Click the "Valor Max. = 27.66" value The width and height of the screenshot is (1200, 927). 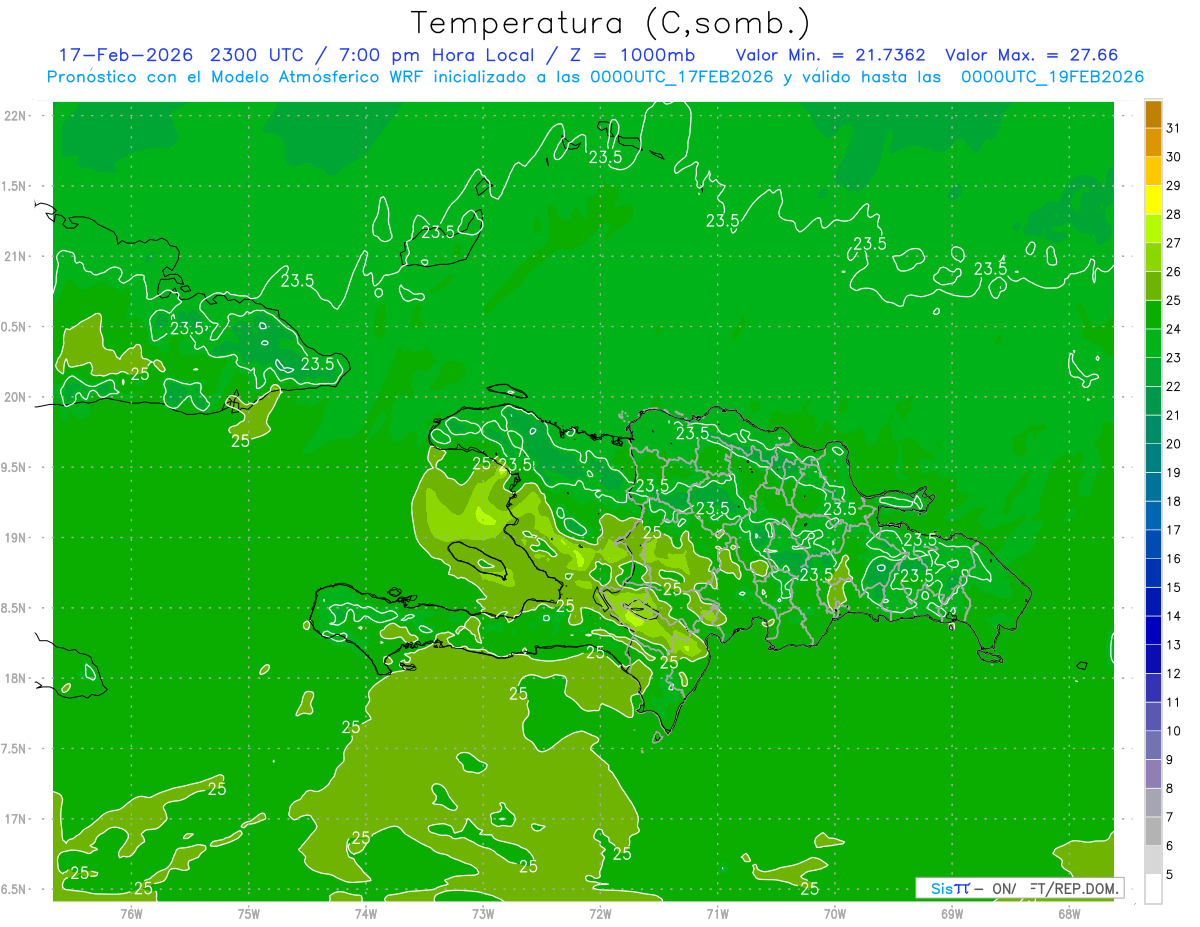[x=1031, y=55]
